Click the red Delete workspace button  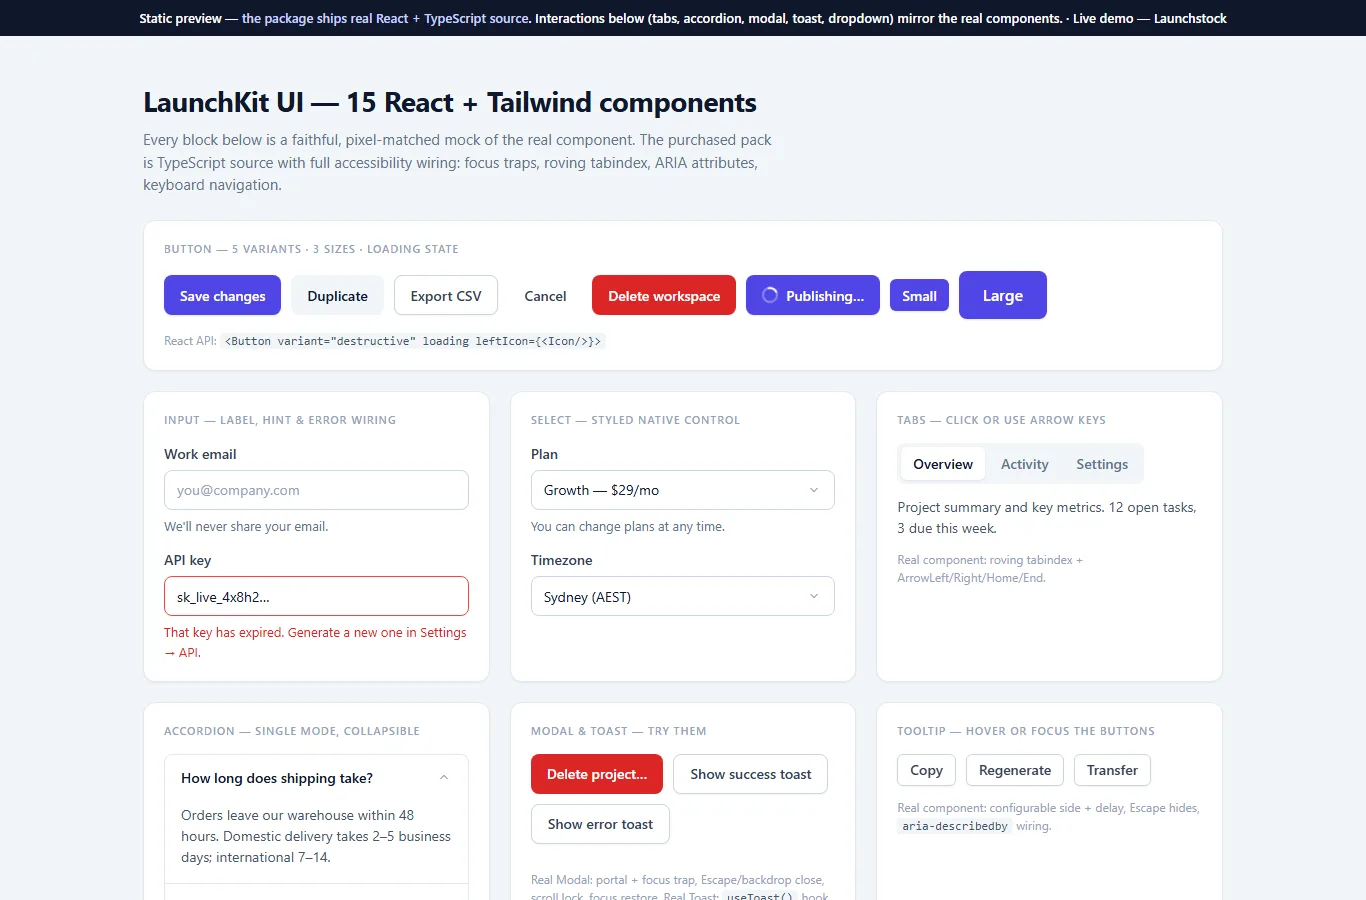click(x=664, y=296)
